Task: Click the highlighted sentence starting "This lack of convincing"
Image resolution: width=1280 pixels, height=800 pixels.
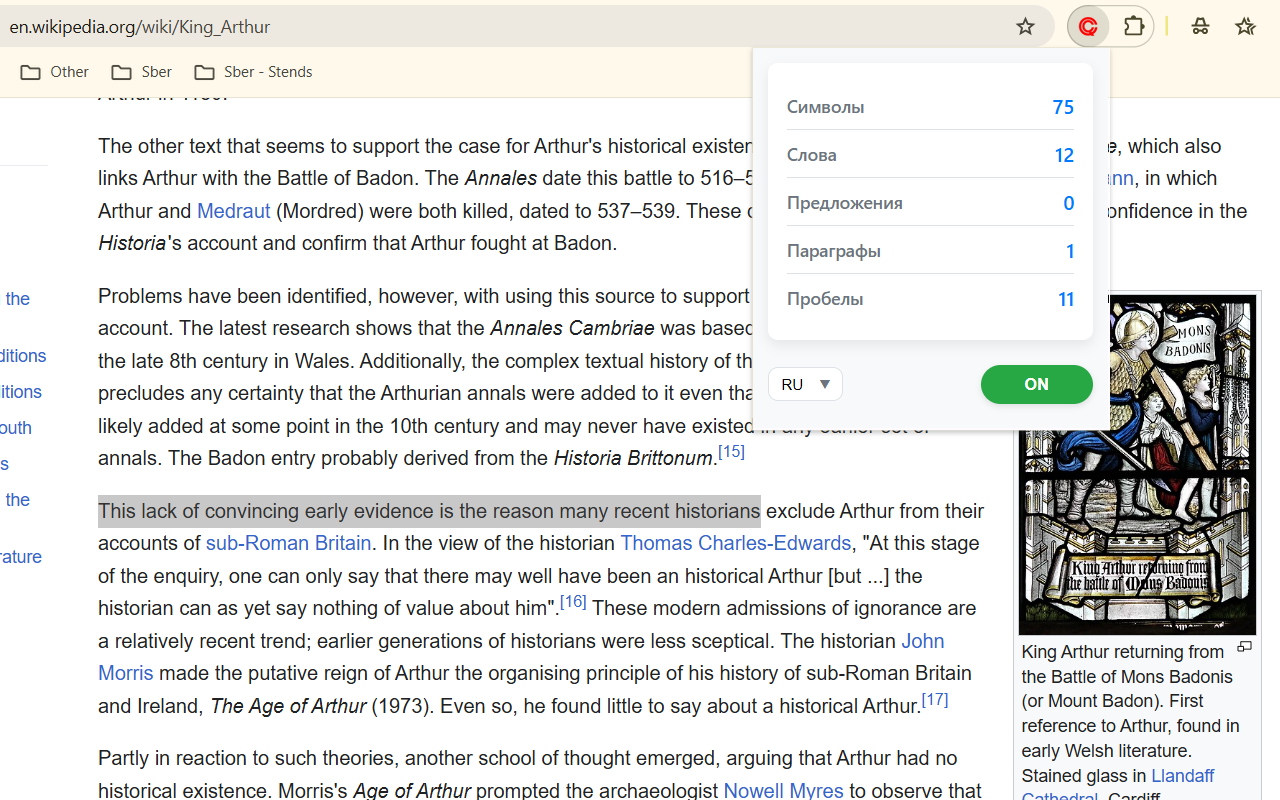Action: click(429, 511)
